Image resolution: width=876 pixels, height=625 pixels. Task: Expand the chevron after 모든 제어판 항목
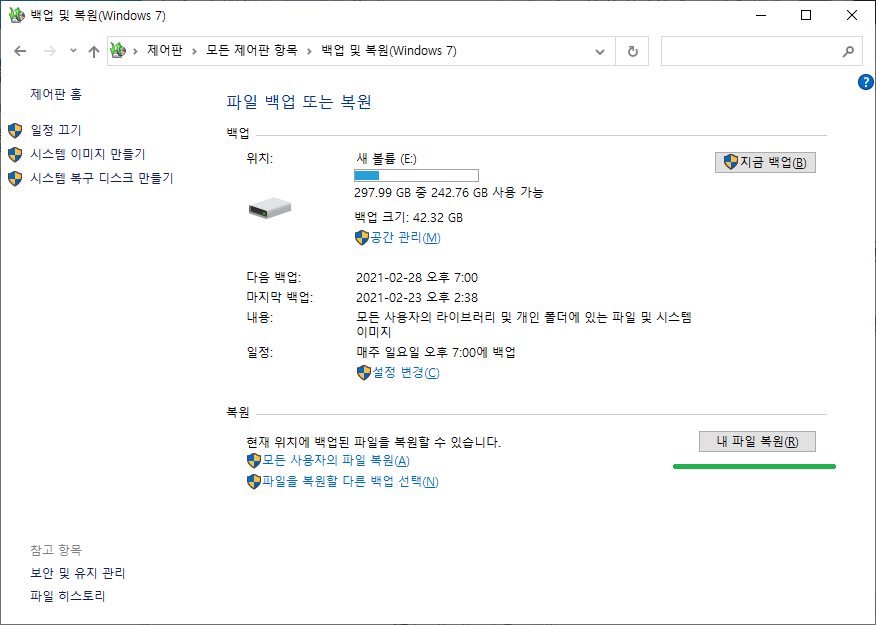pos(309,51)
